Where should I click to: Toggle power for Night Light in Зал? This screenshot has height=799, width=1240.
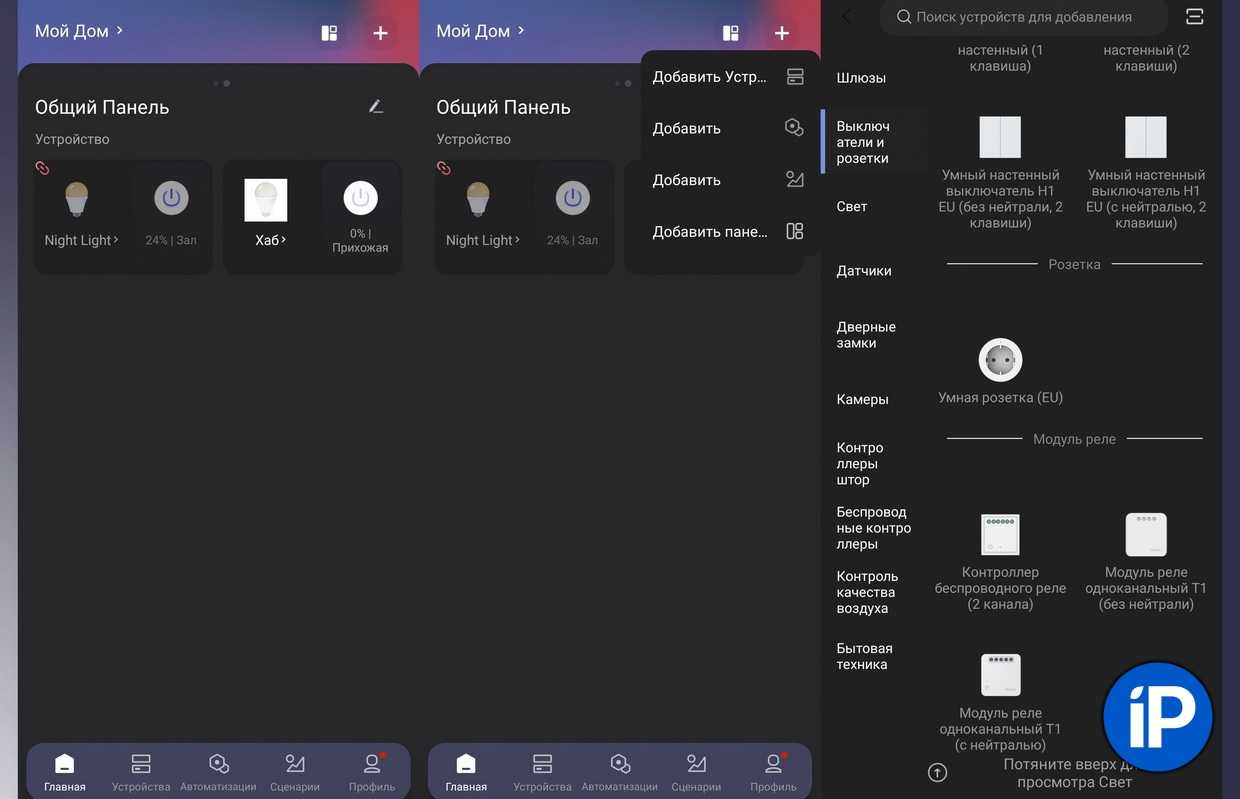coord(171,198)
